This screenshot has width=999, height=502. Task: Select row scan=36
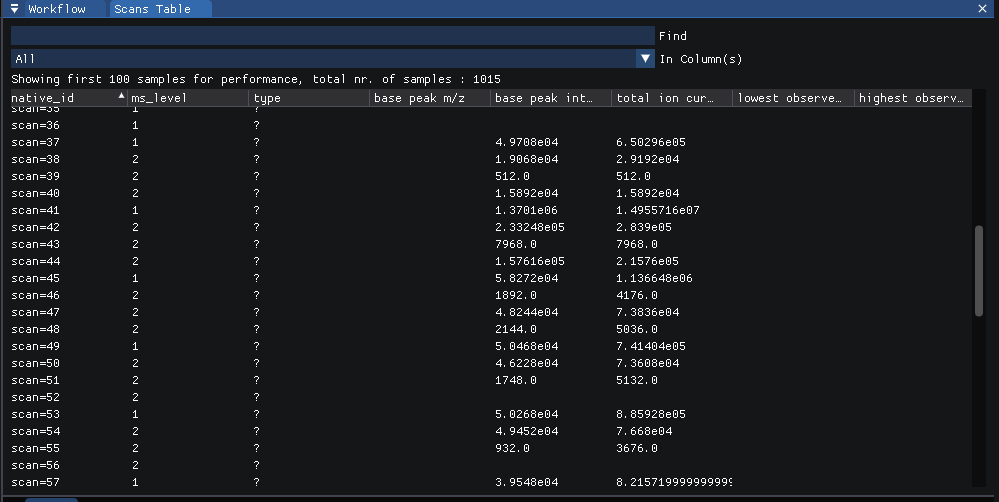[x=491, y=126]
